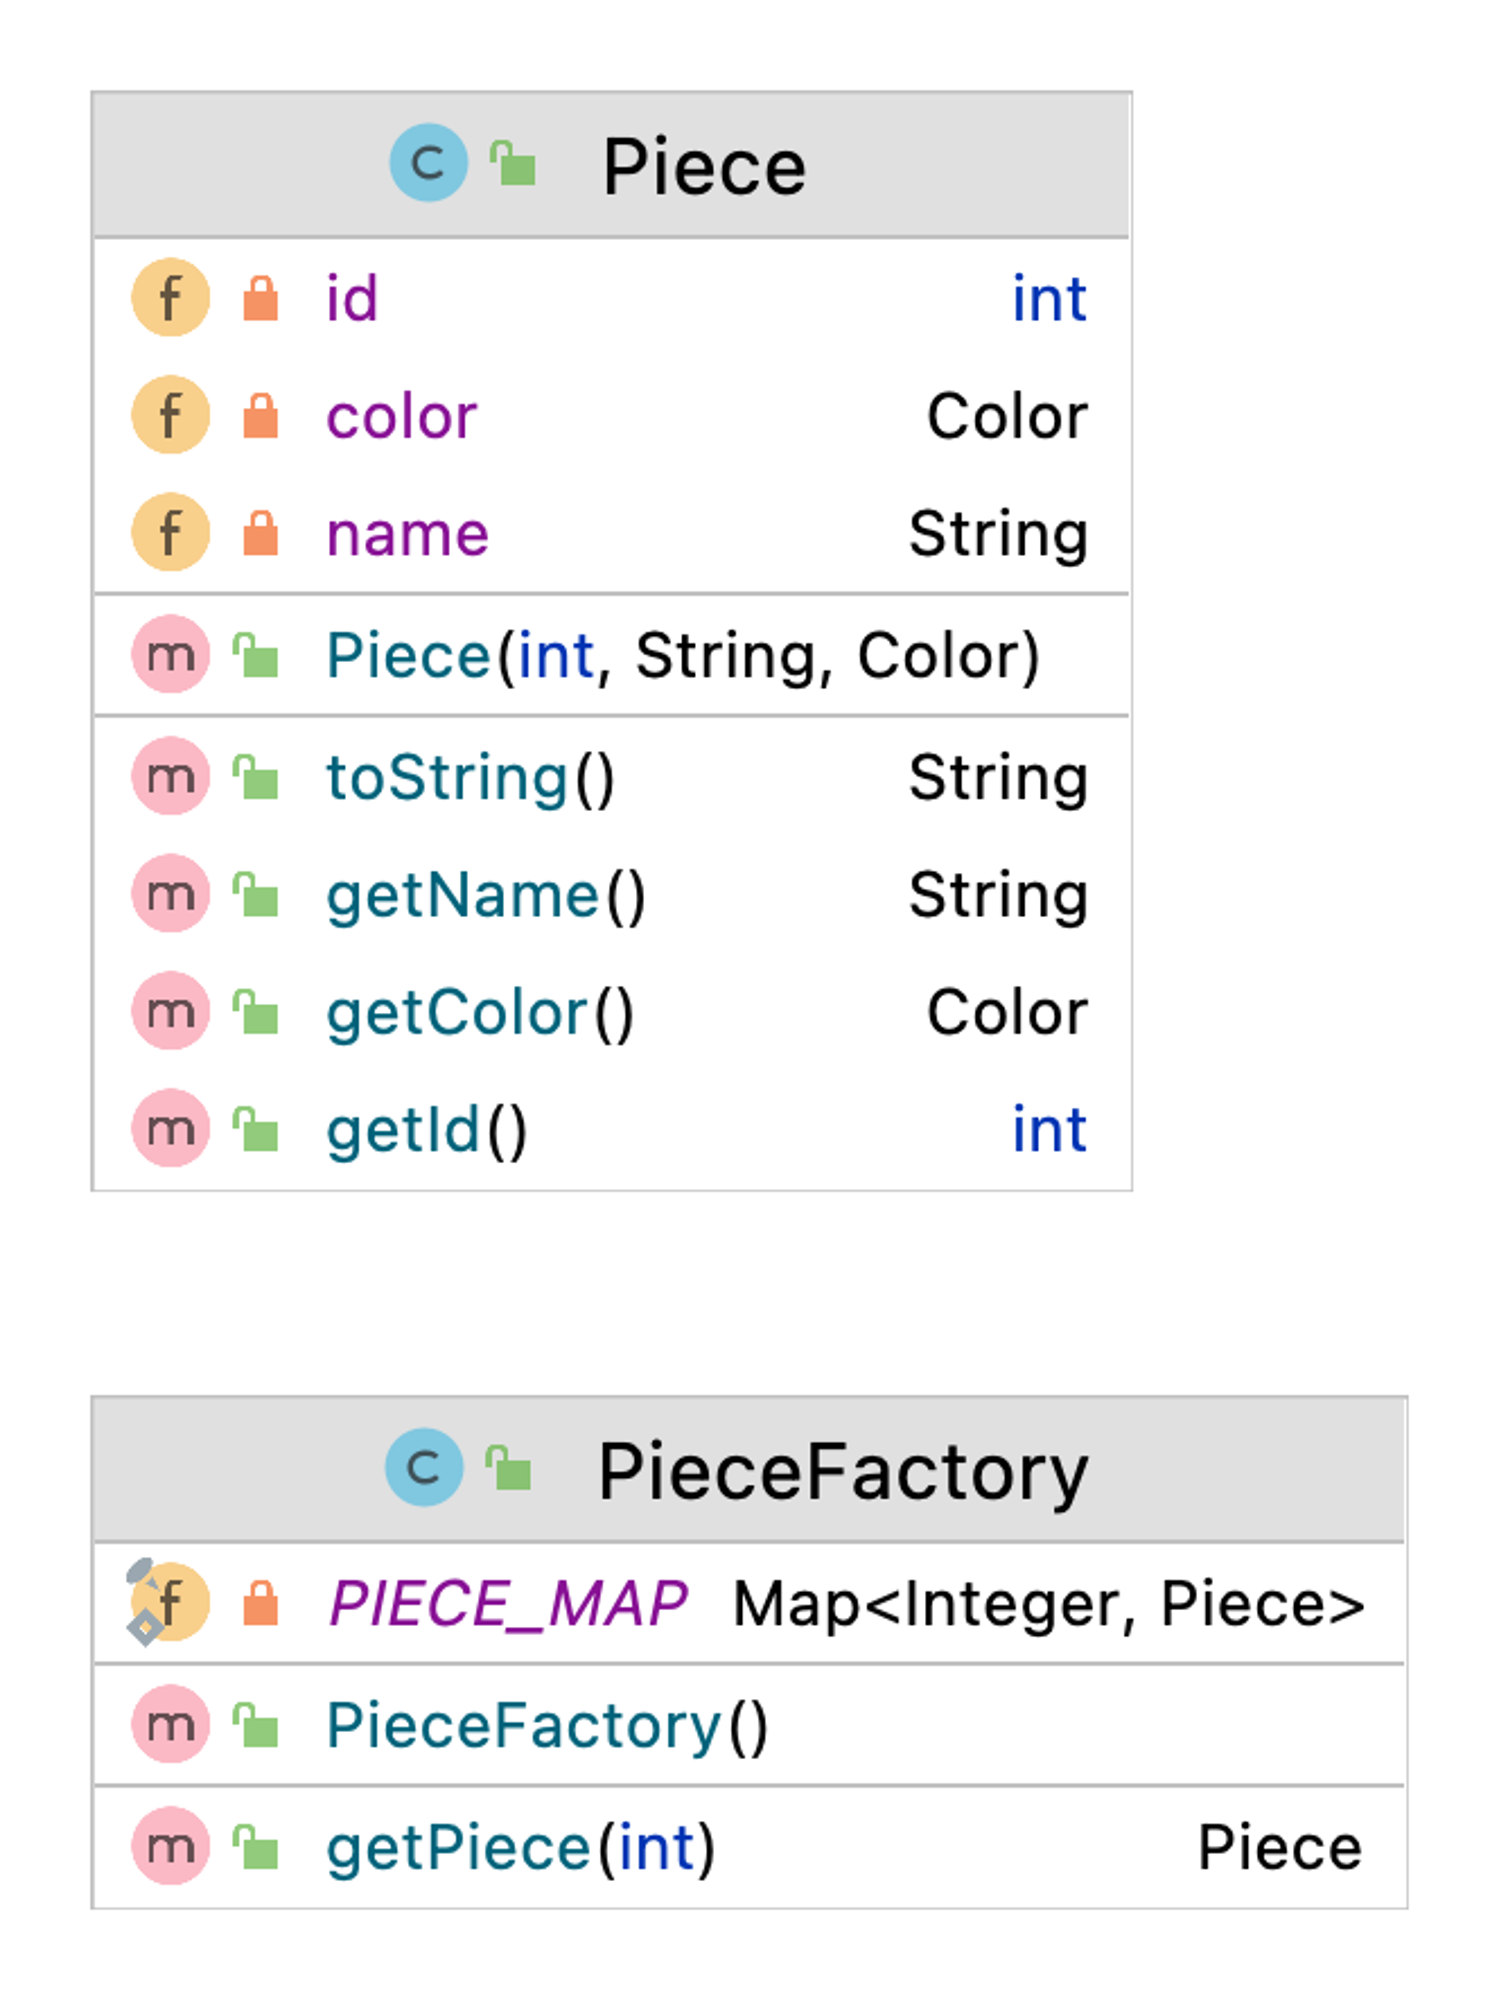1499x2000 pixels.
Task: Click the field icon for id
Action: pyautogui.click(x=171, y=298)
